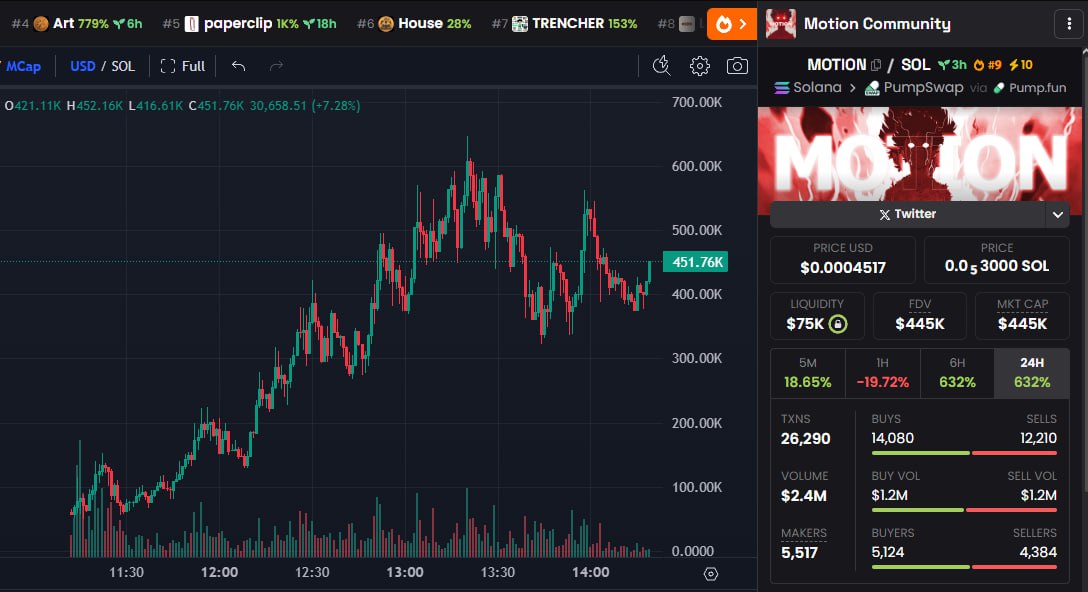
Task: Open the chart settings gear
Action: click(699, 66)
